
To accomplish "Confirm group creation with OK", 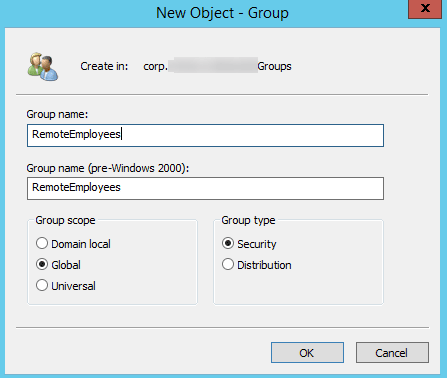I will [x=307, y=352].
